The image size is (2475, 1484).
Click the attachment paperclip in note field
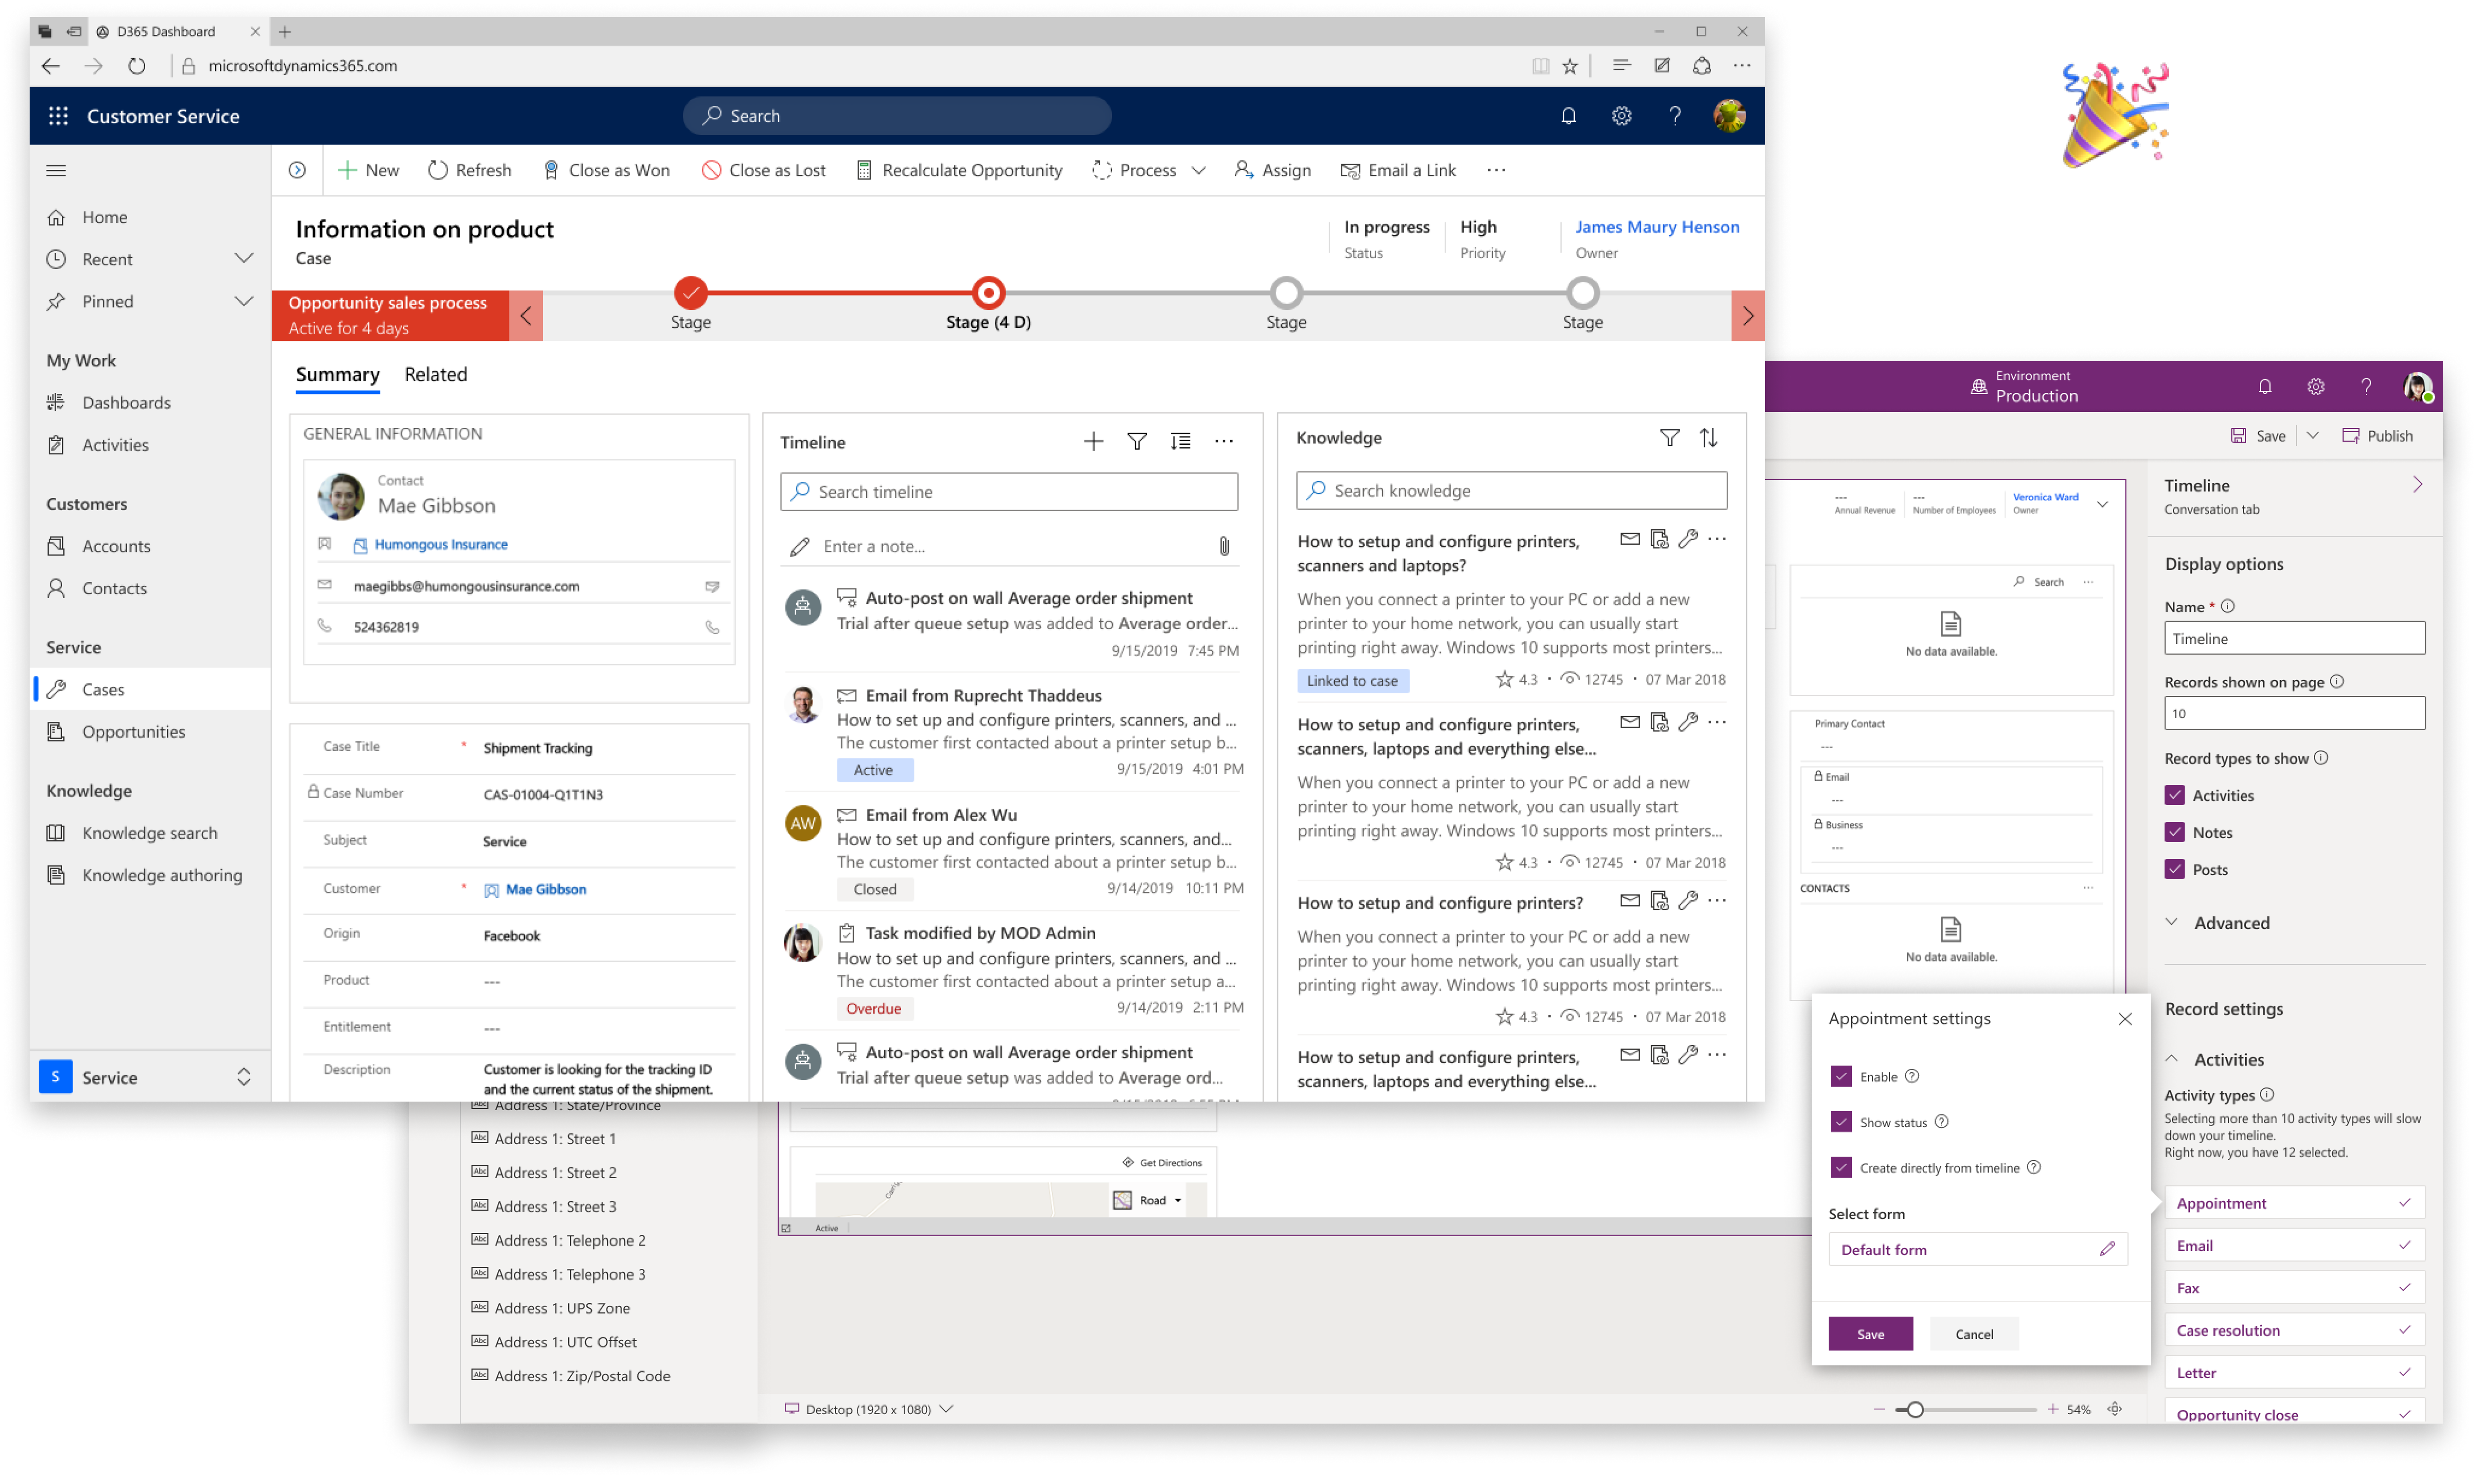(1224, 546)
